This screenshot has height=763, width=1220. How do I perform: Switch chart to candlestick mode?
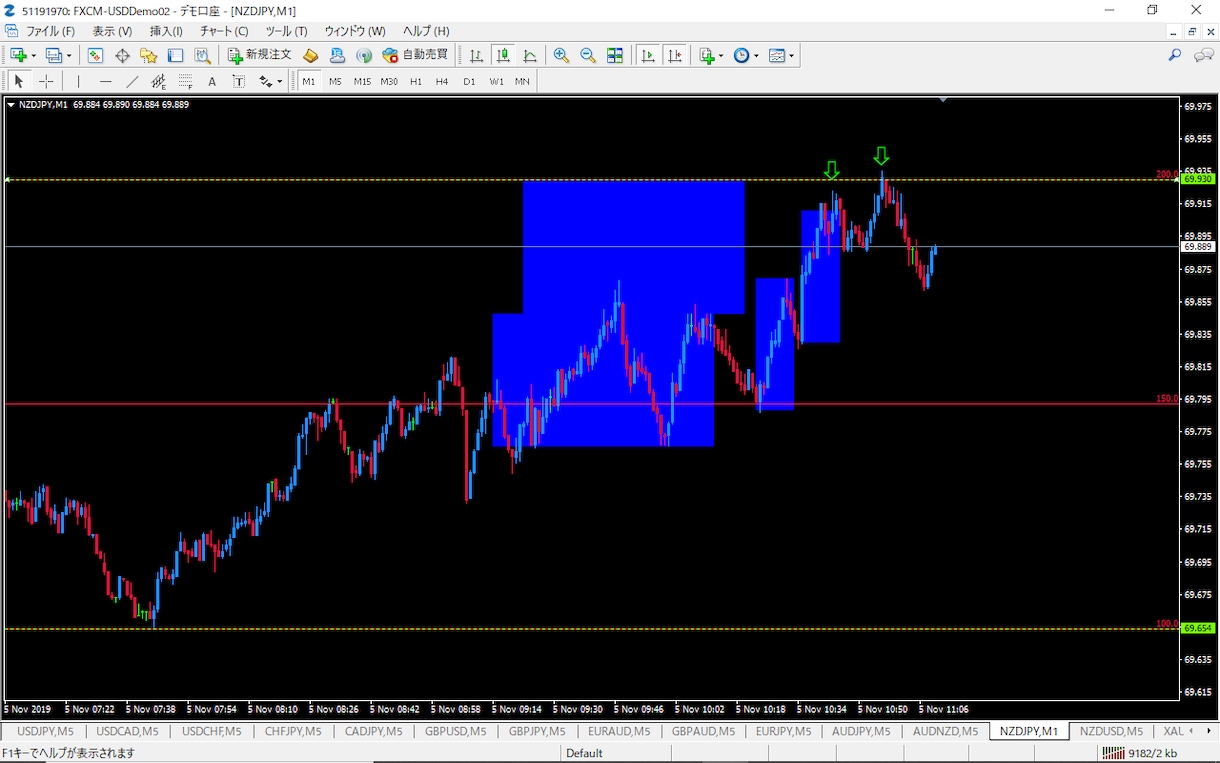(504, 56)
